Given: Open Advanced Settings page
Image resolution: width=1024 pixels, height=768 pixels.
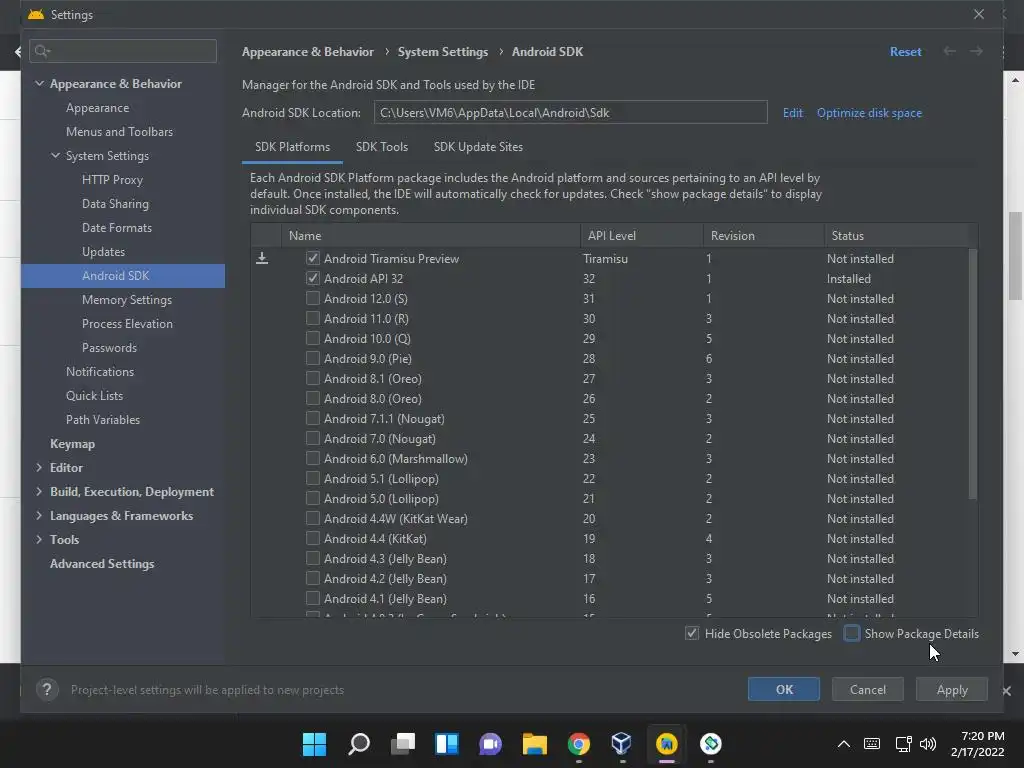Looking at the screenshot, I should click(x=102, y=564).
